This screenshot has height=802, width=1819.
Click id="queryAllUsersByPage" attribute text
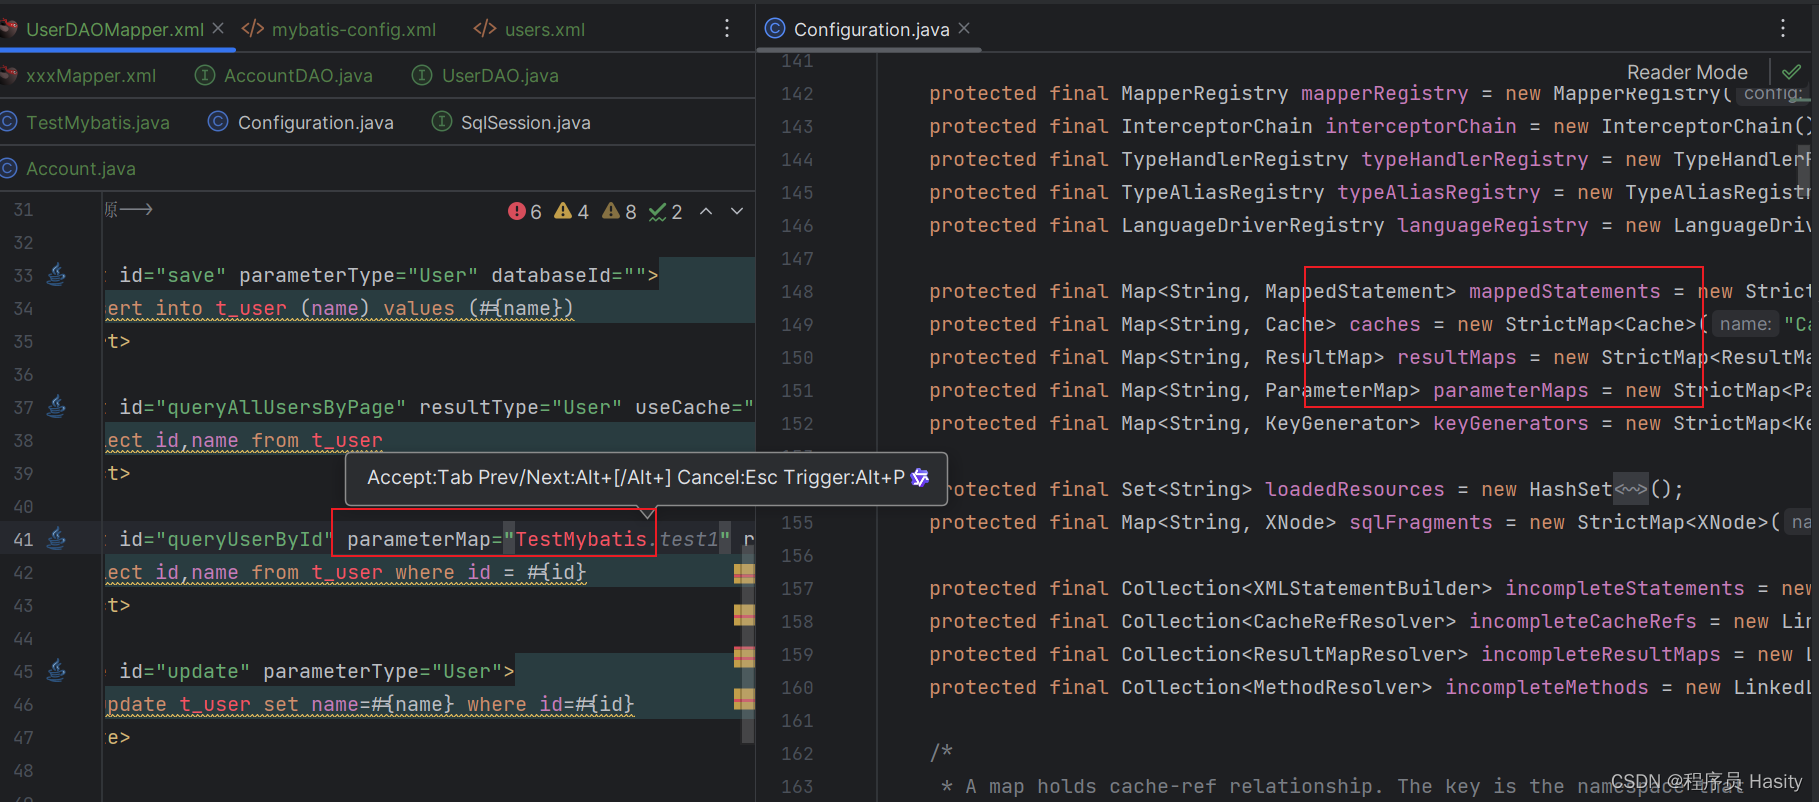coord(263,408)
